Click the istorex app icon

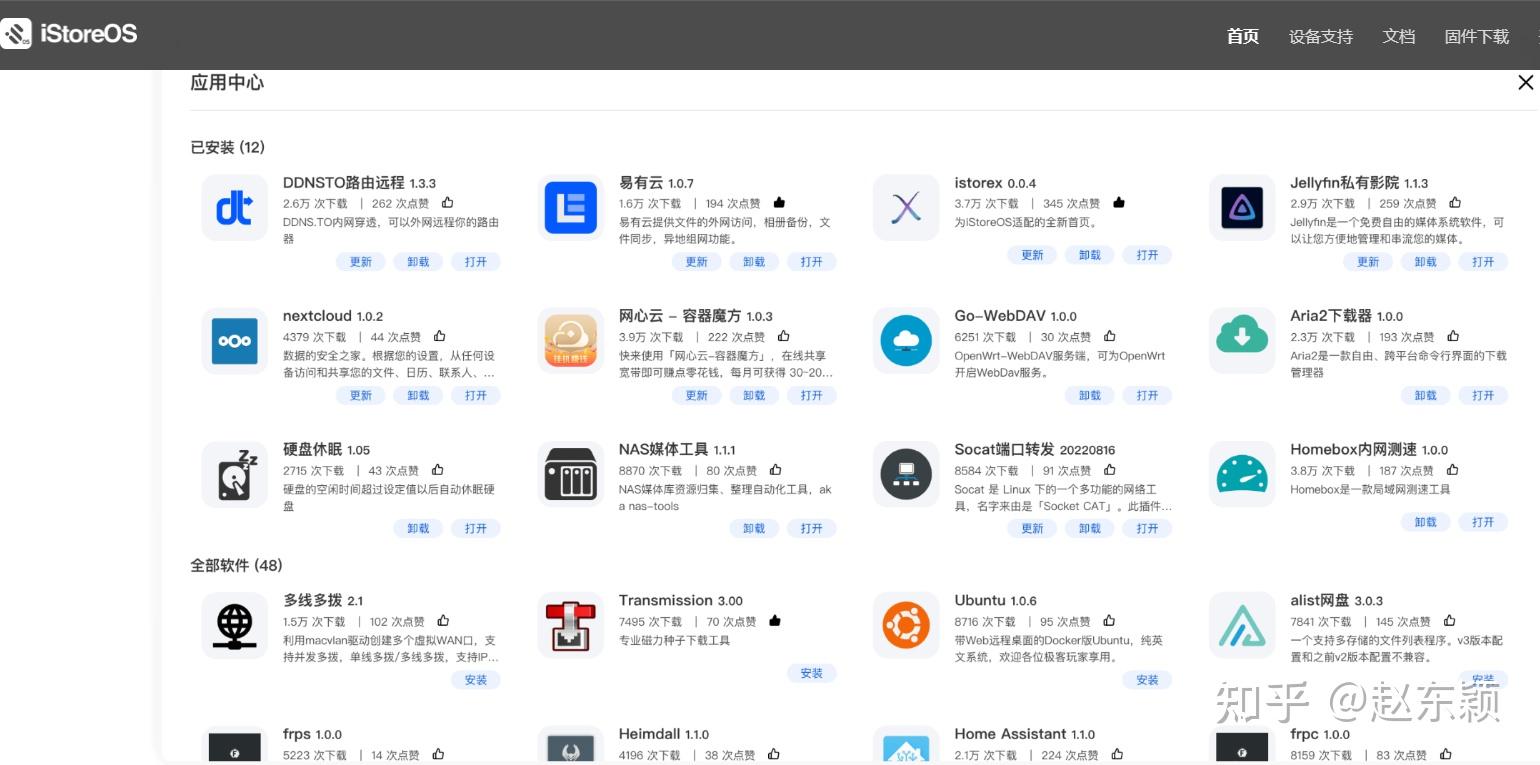(x=906, y=208)
